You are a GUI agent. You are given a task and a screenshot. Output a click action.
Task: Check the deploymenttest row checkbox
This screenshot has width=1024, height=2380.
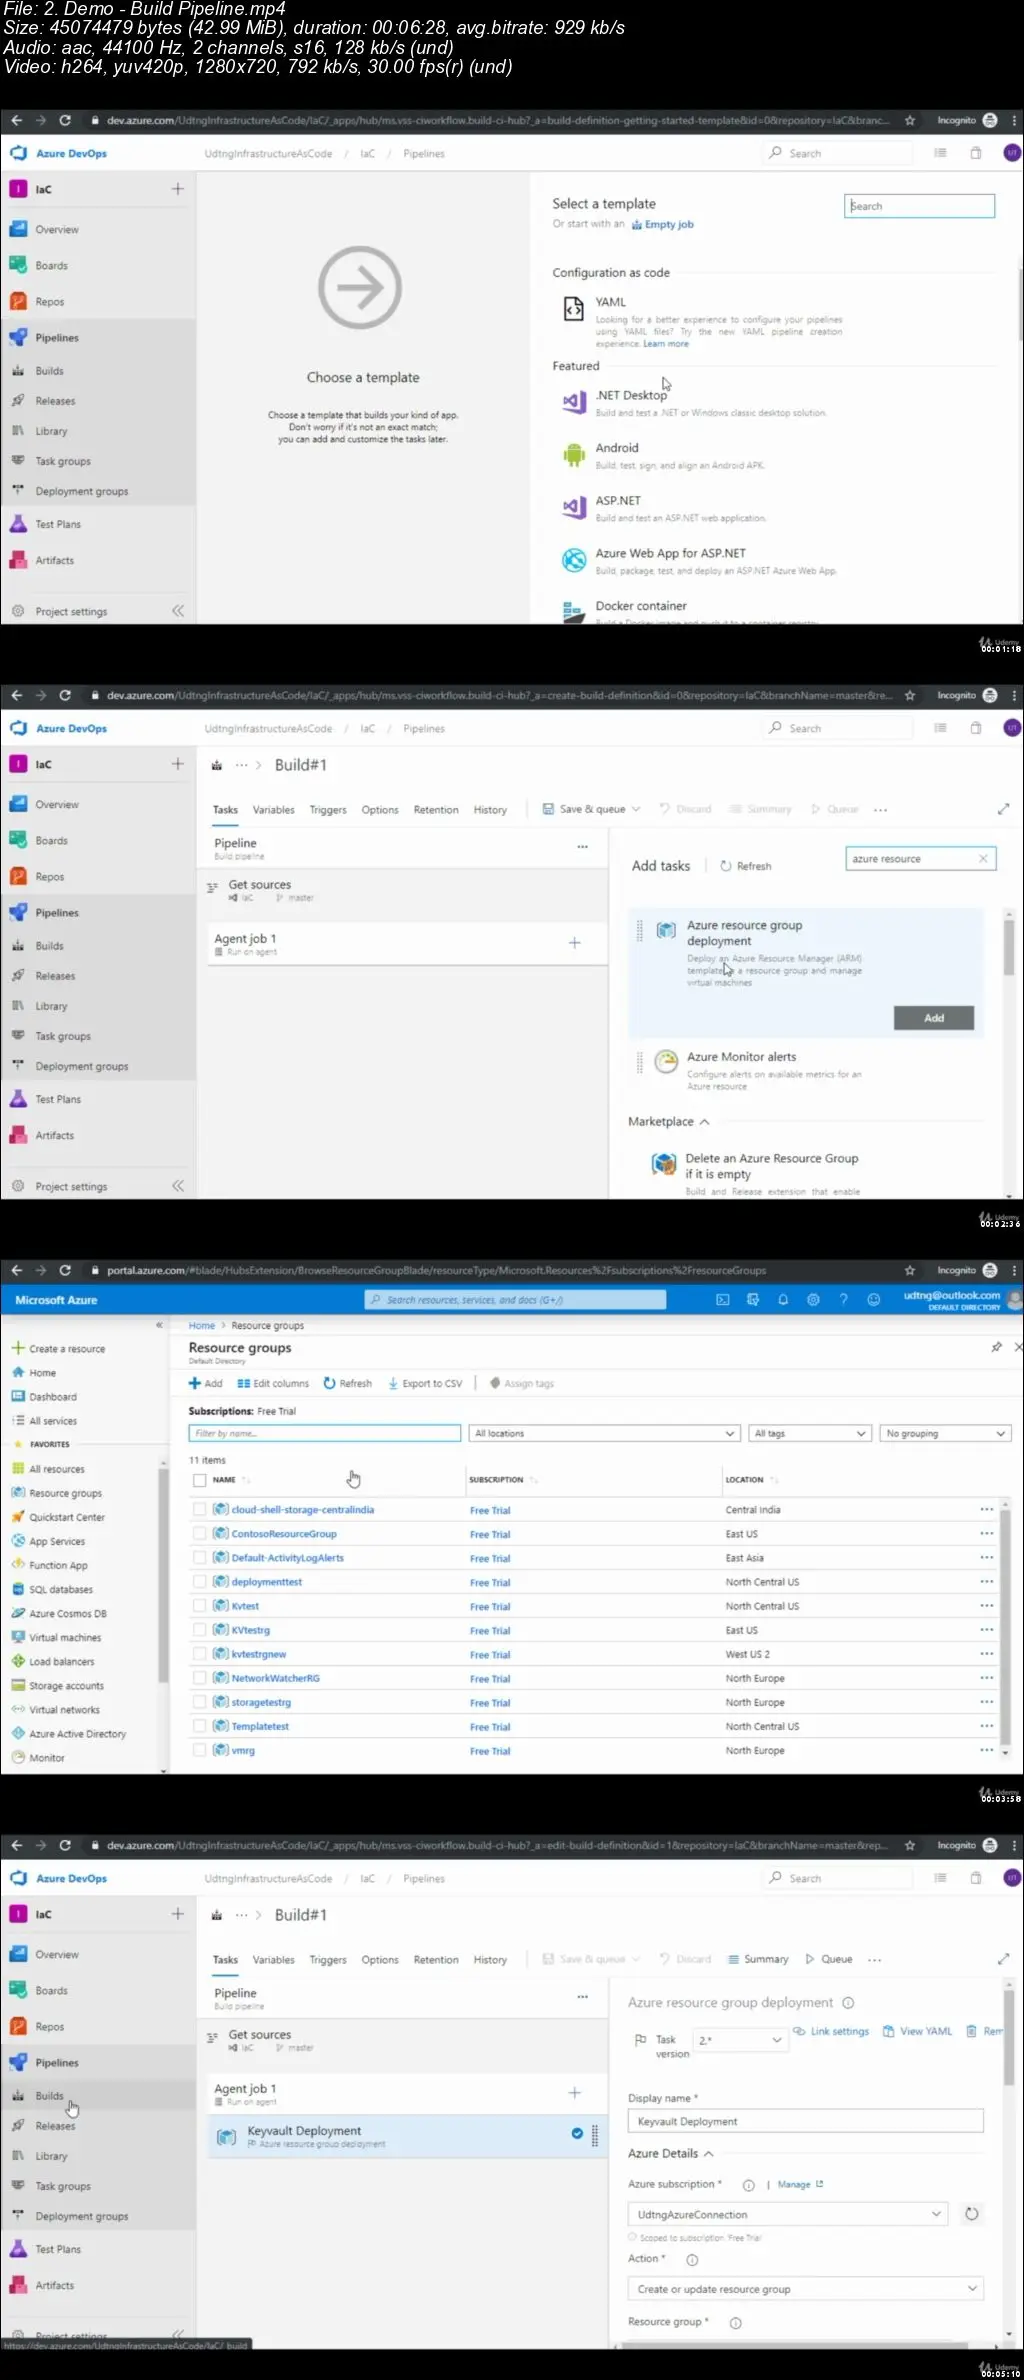[x=199, y=1581]
